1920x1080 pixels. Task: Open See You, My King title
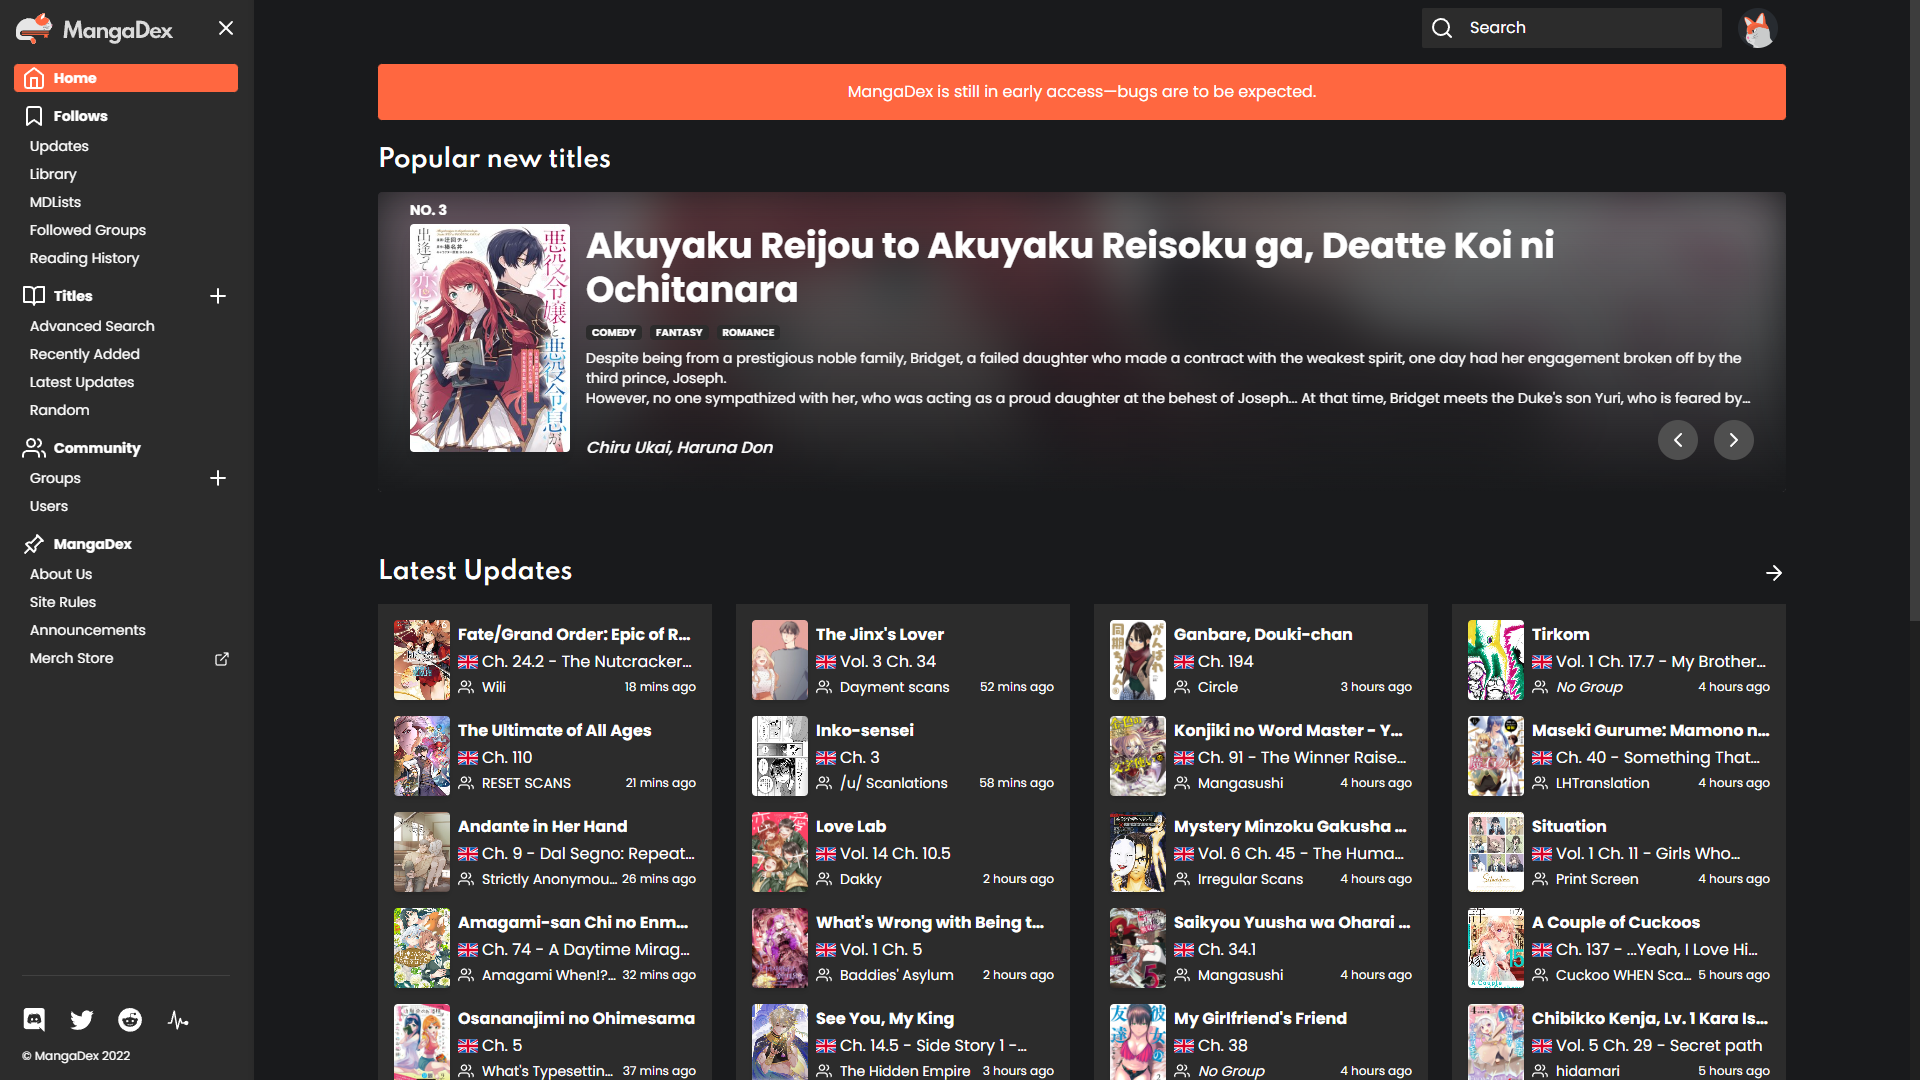885,1018
